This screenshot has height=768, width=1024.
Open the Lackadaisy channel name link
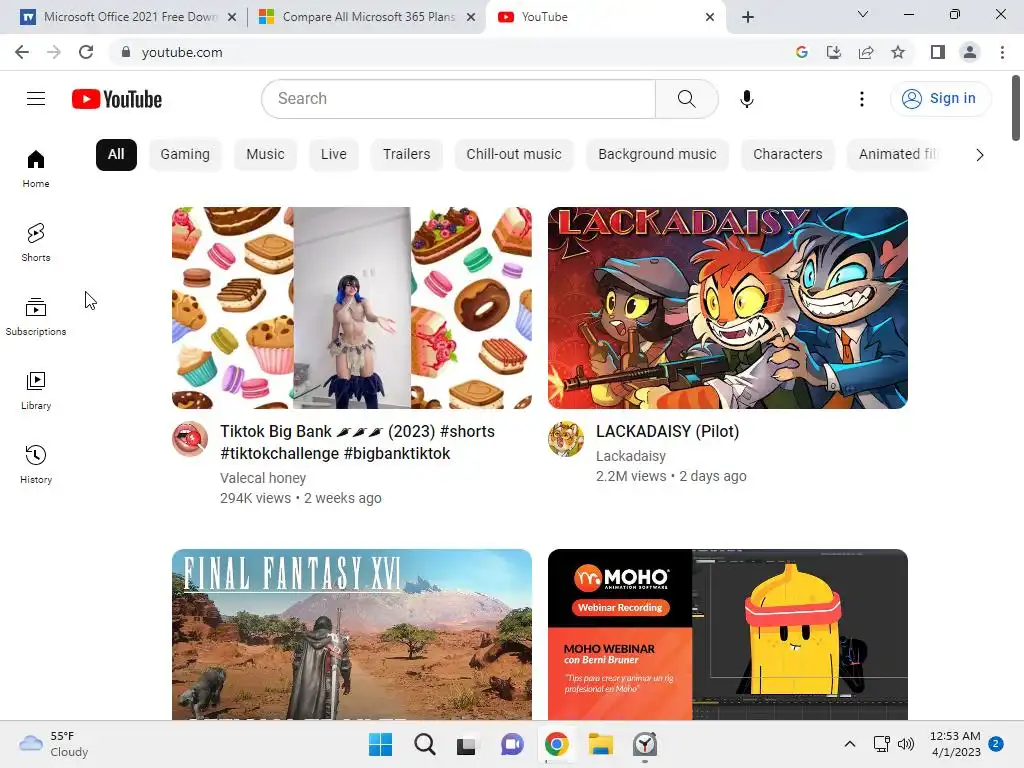631,456
